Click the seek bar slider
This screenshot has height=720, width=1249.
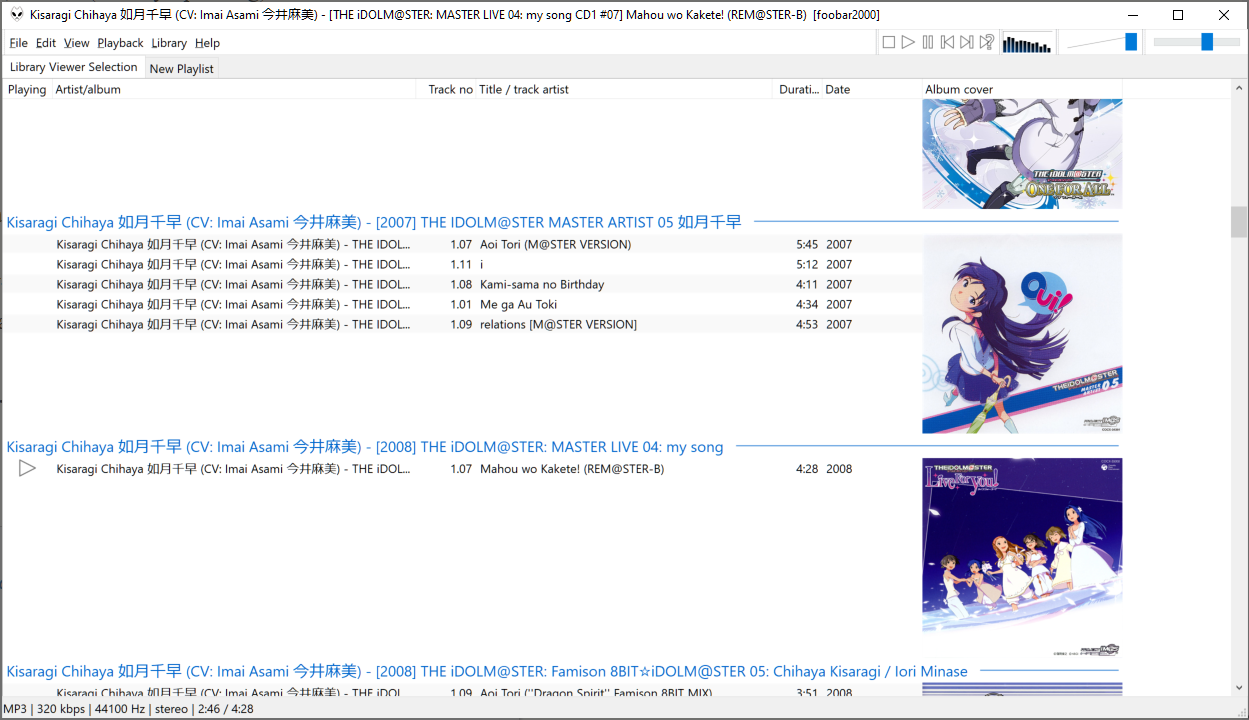tap(1196, 42)
